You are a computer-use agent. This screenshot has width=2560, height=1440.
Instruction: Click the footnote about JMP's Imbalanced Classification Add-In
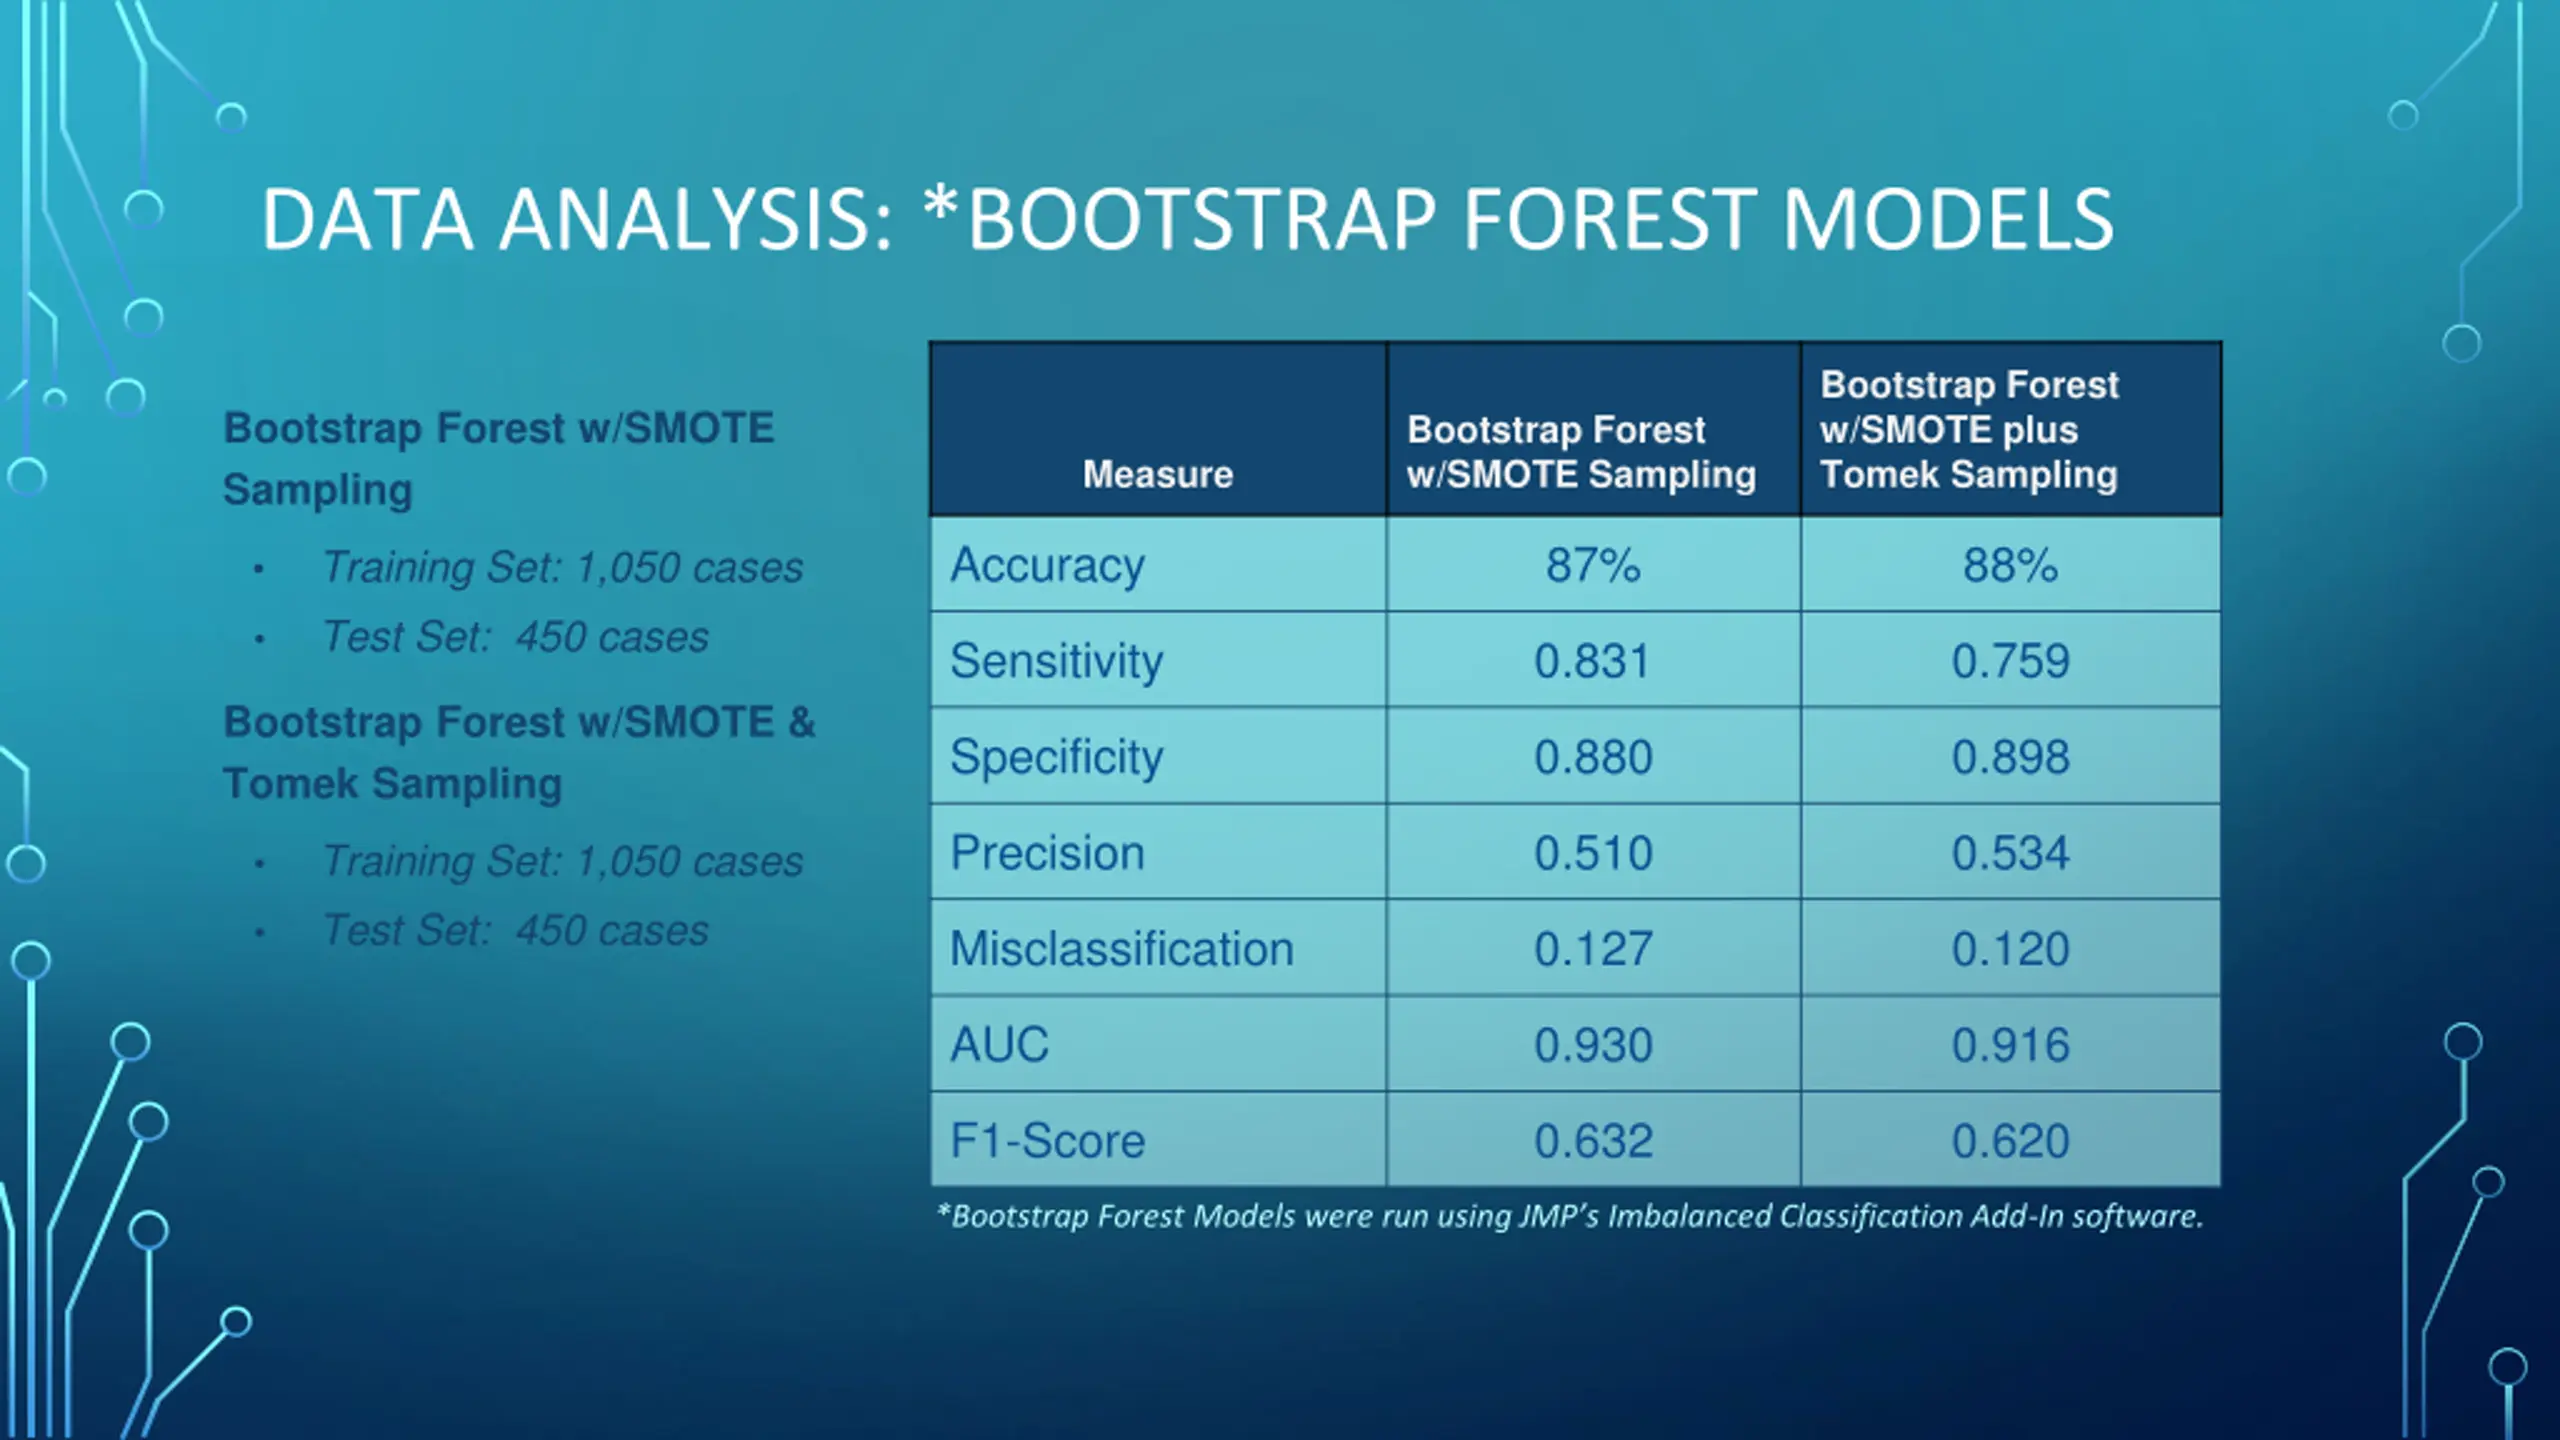pyautogui.click(x=1570, y=1216)
